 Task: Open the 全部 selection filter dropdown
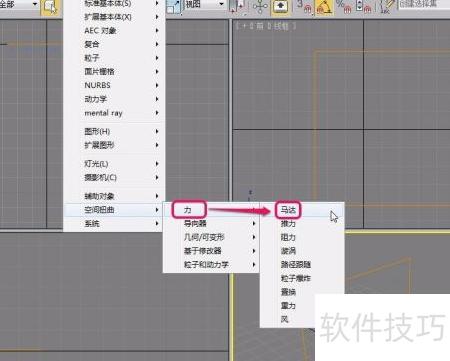pyautogui.click(x=19, y=5)
